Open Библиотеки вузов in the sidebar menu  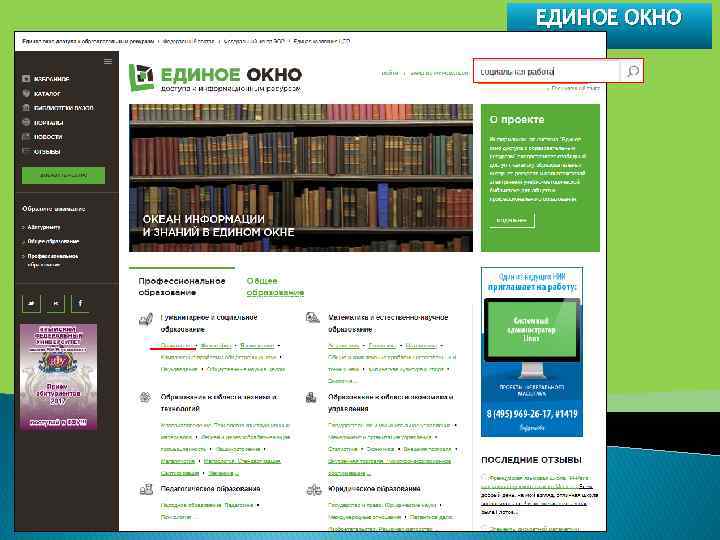pos(64,108)
